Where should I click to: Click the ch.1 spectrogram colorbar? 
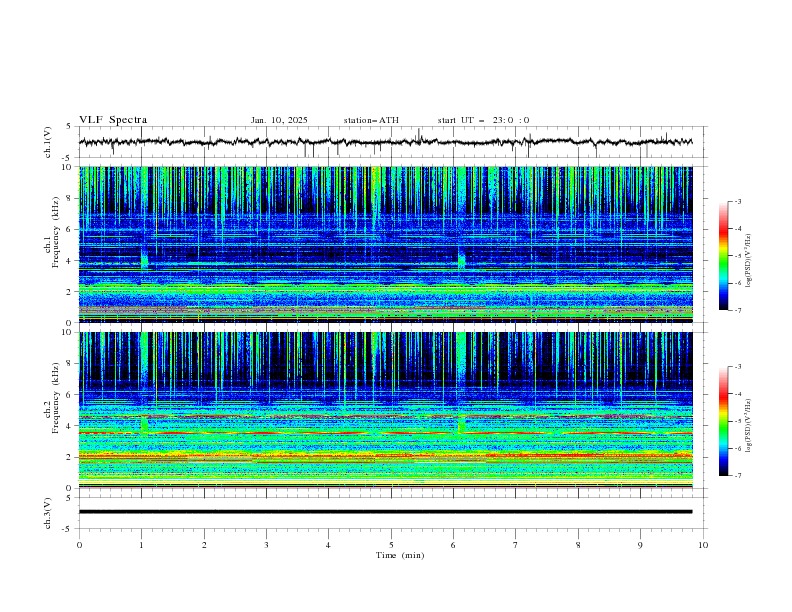pos(724,256)
